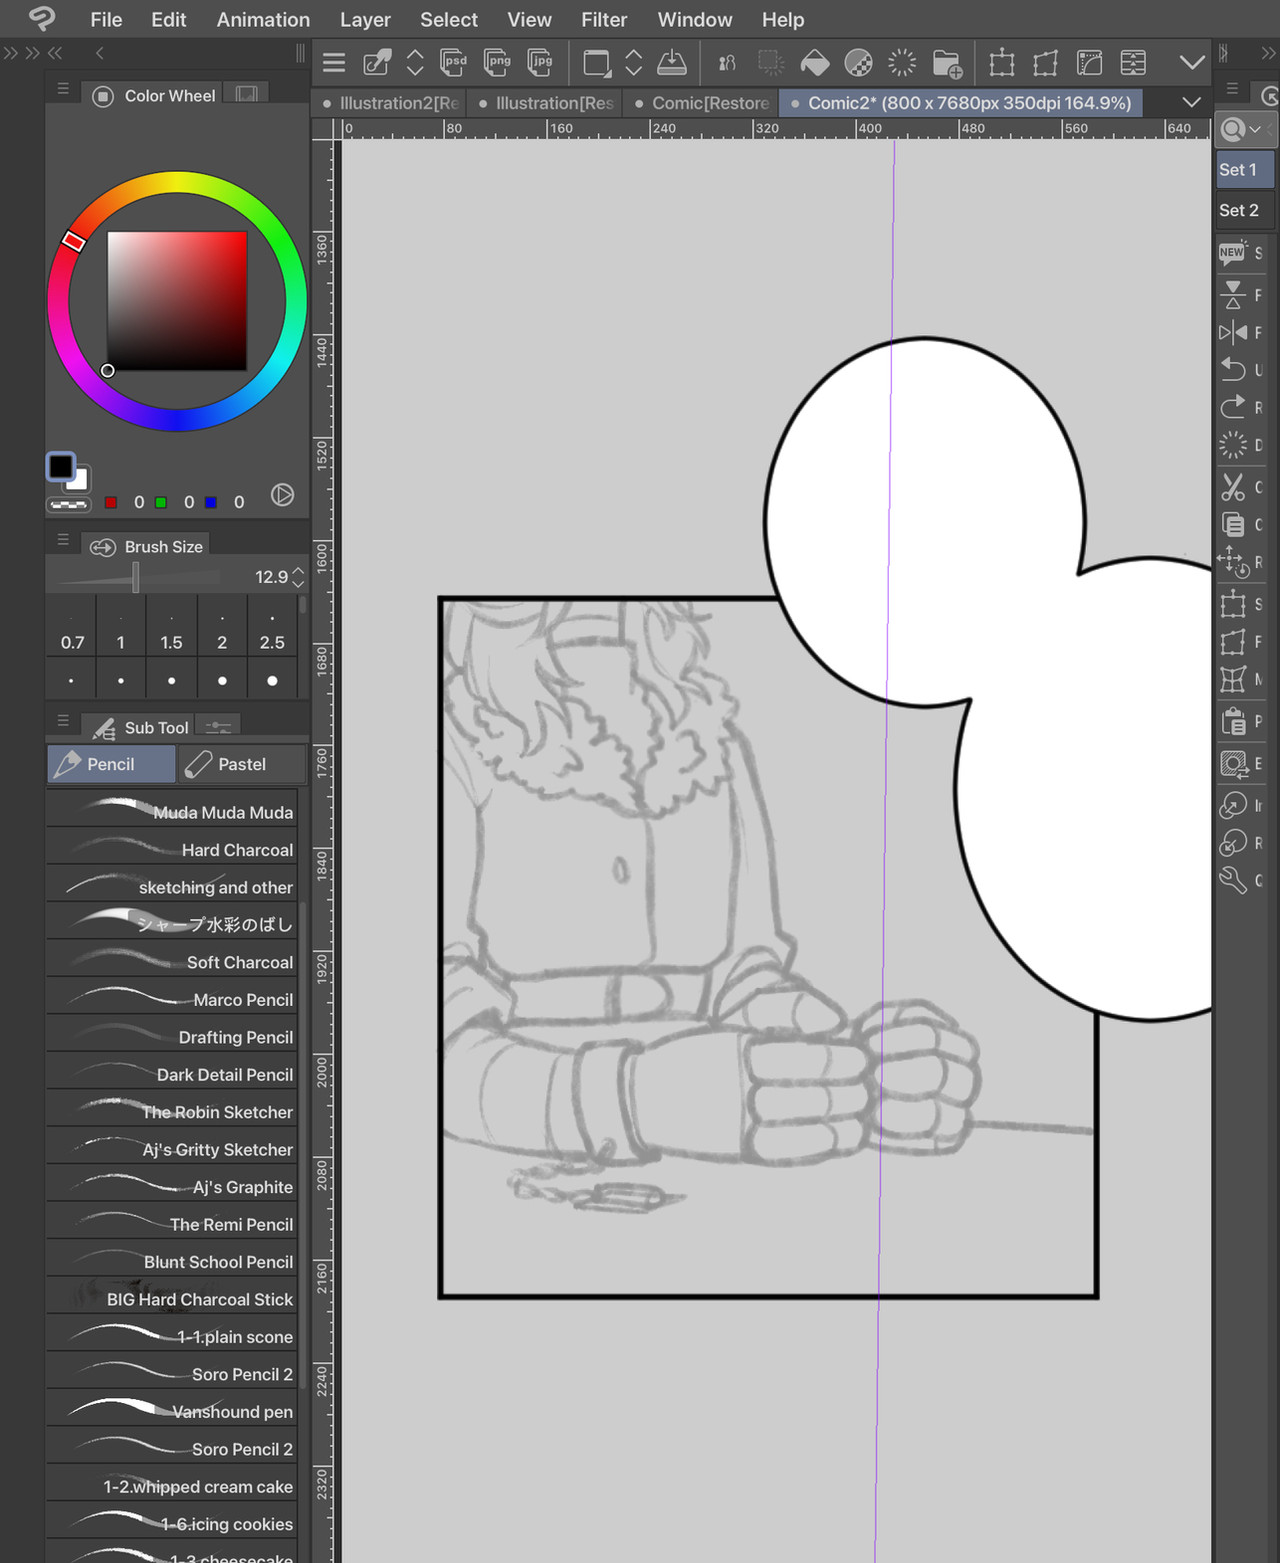Select the 2 brush size preset
This screenshot has width=1280, height=1563.
click(222, 627)
